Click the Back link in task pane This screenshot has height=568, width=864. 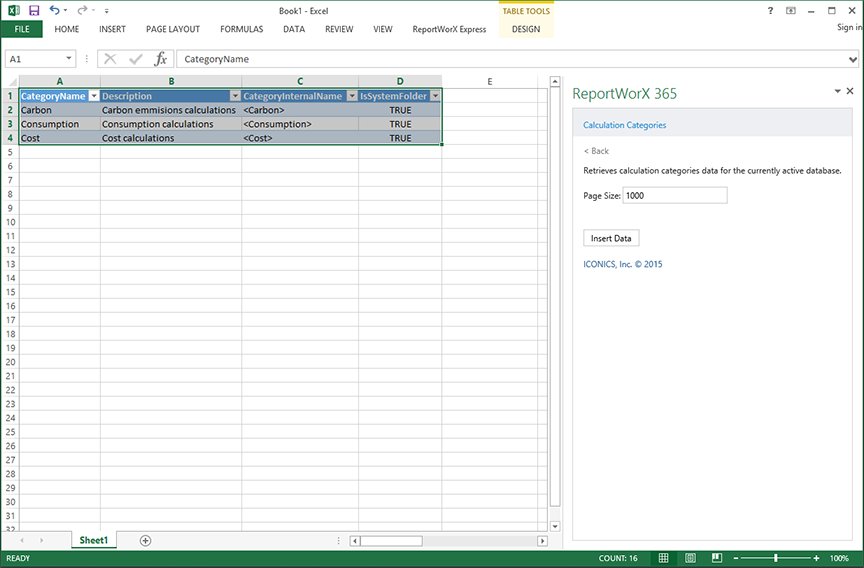[597, 151]
